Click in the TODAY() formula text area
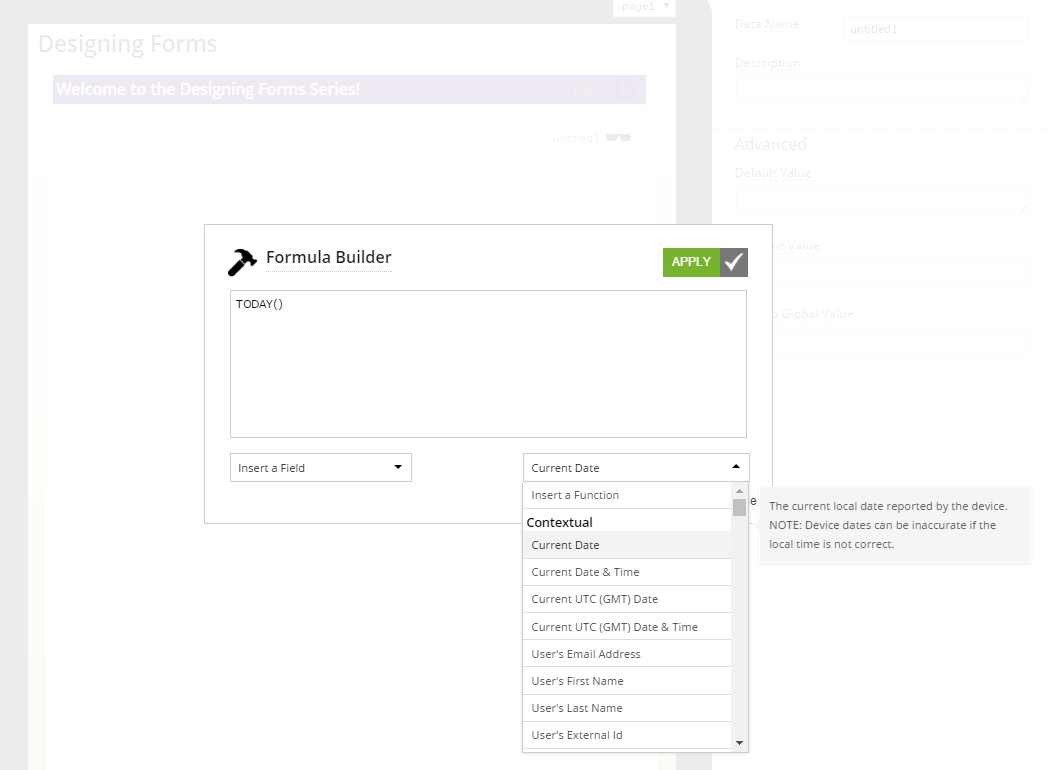Image resolution: width=1048 pixels, height=770 pixels. point(488,364)
